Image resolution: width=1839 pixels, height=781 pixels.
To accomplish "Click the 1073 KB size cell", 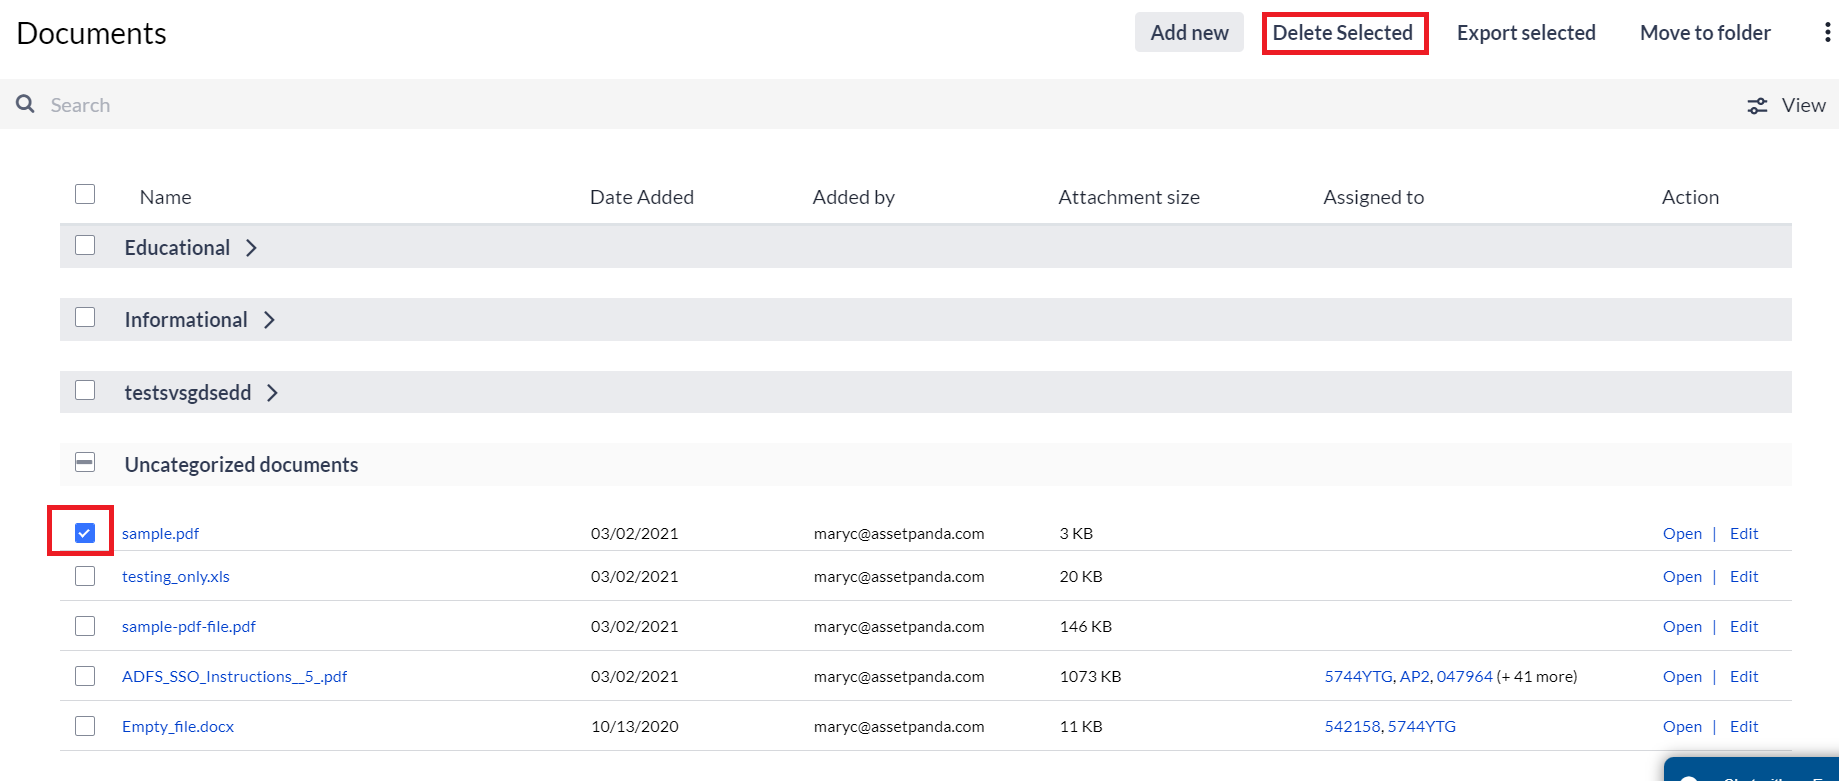I will (1090, 676).
